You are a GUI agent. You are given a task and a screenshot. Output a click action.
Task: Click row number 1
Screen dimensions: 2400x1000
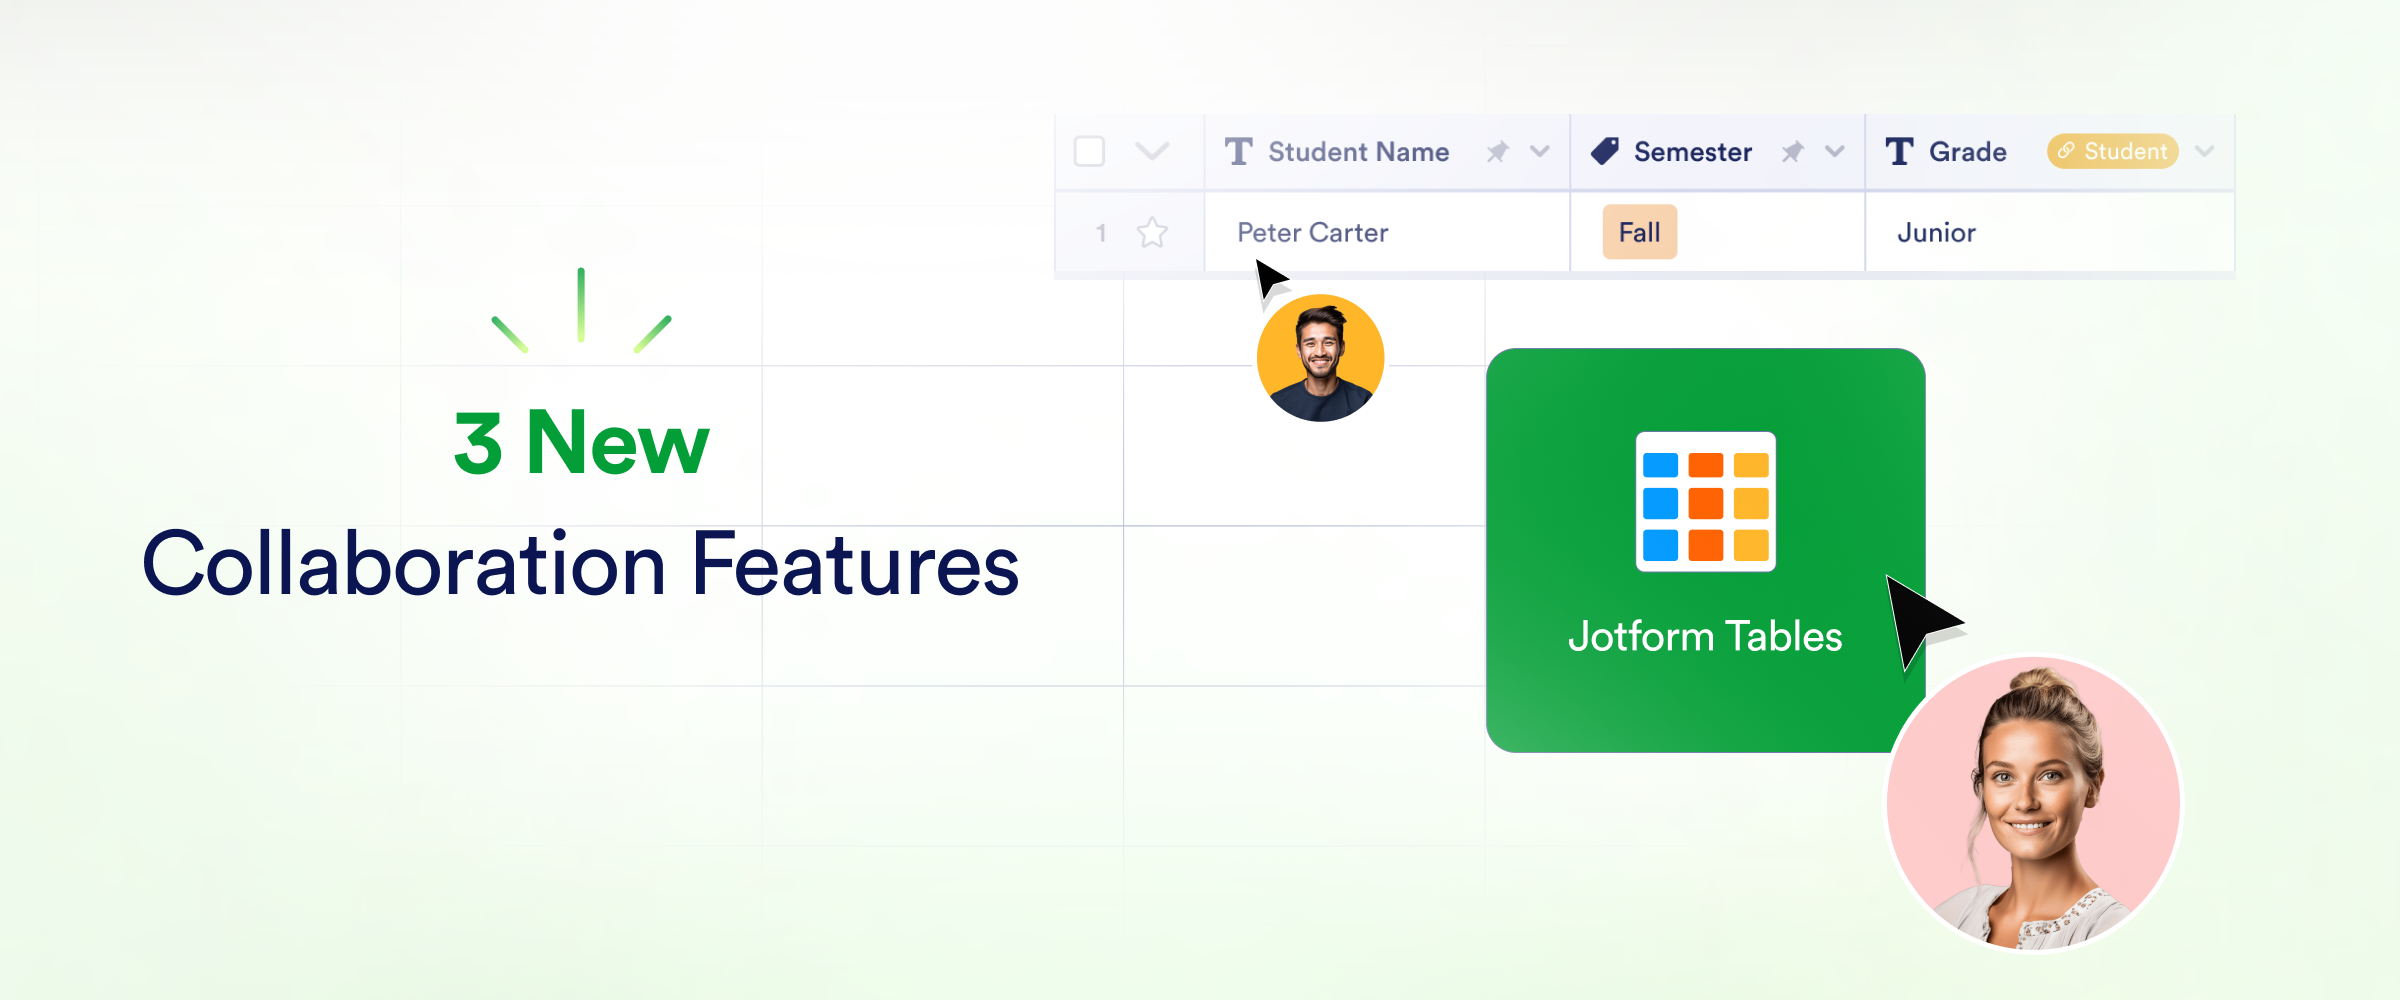pos(1101,233)
